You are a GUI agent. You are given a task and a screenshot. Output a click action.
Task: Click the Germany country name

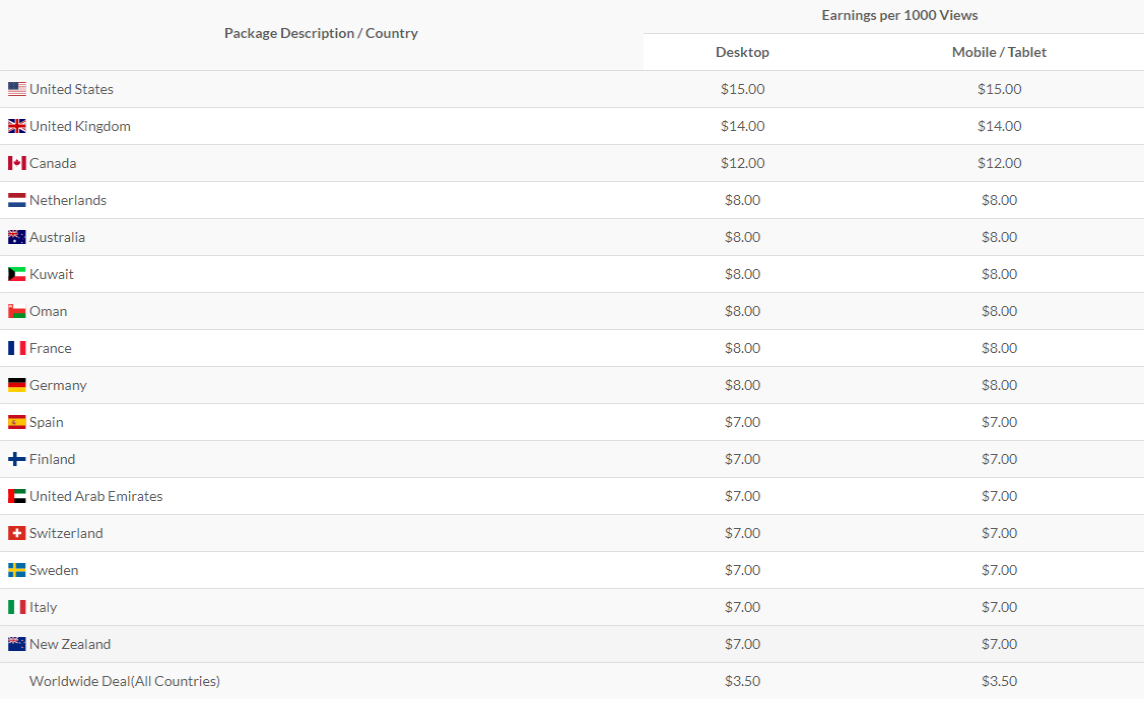pyautogui.click(x=58, y=385)
